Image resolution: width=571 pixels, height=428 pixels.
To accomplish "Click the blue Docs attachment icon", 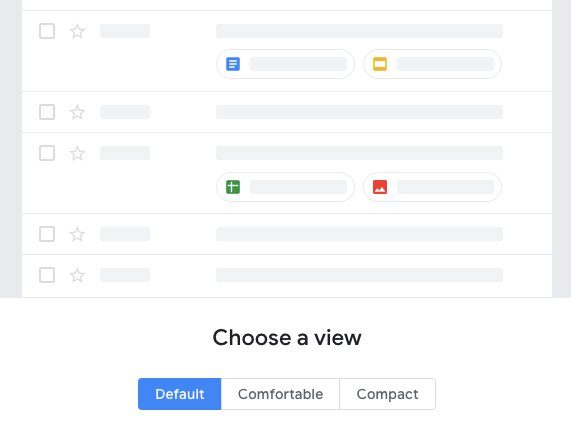I will point(233,64).
